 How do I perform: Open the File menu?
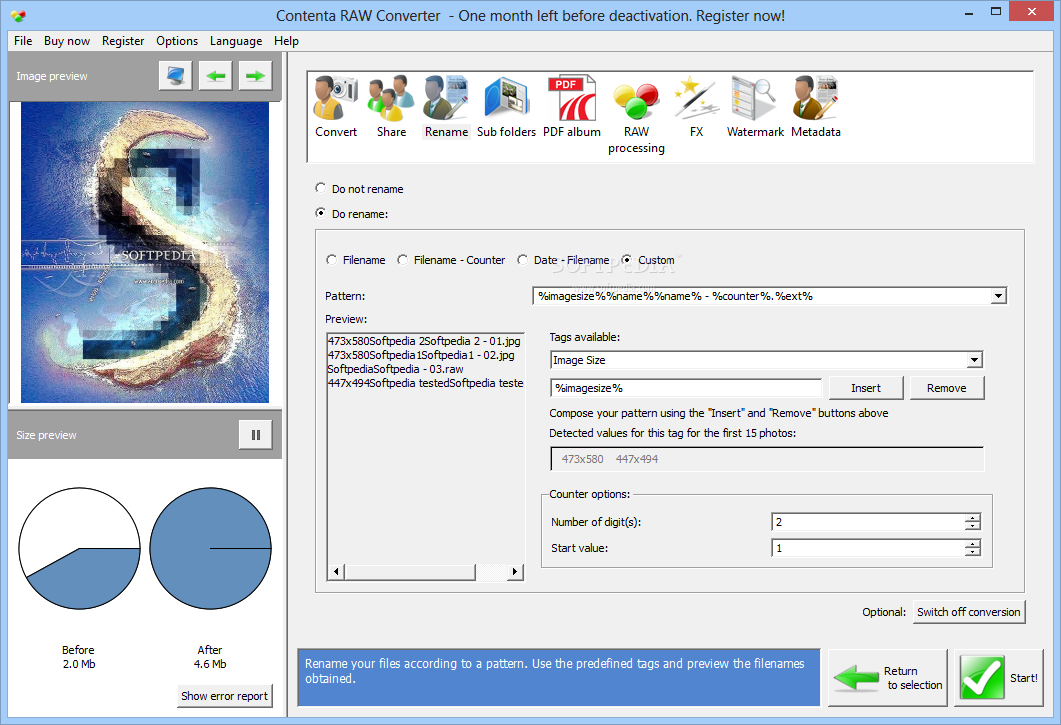(23, 41)
